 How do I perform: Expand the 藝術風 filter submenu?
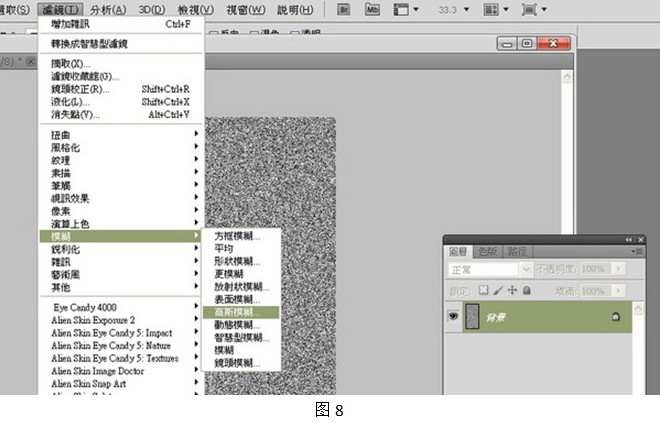tap(121, 274)
